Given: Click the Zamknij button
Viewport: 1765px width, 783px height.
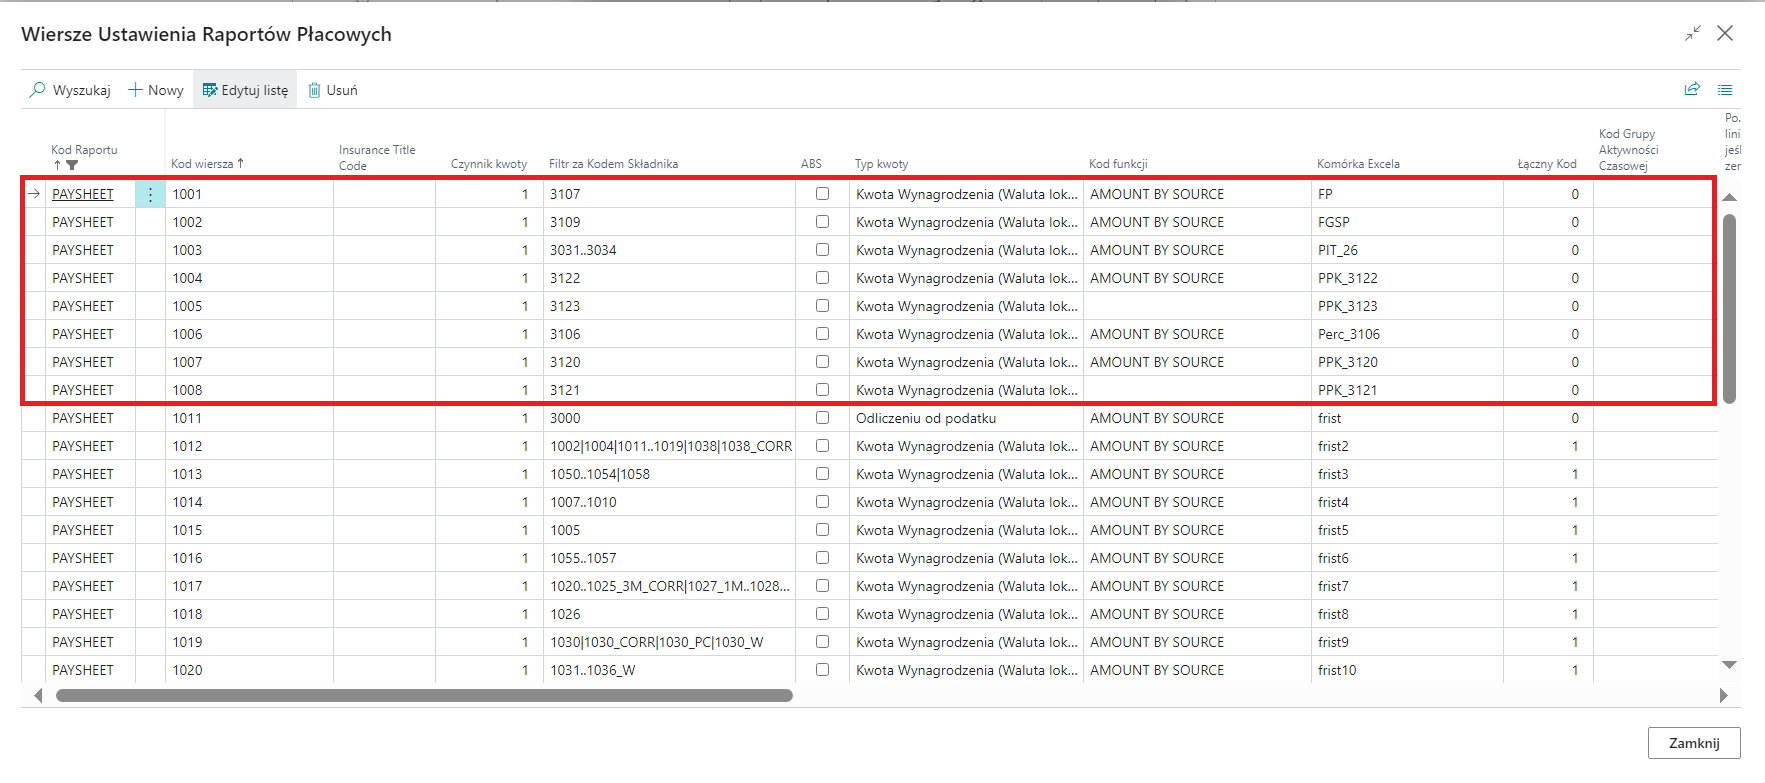Looking at the screenshot, I should coord(1693,743).
